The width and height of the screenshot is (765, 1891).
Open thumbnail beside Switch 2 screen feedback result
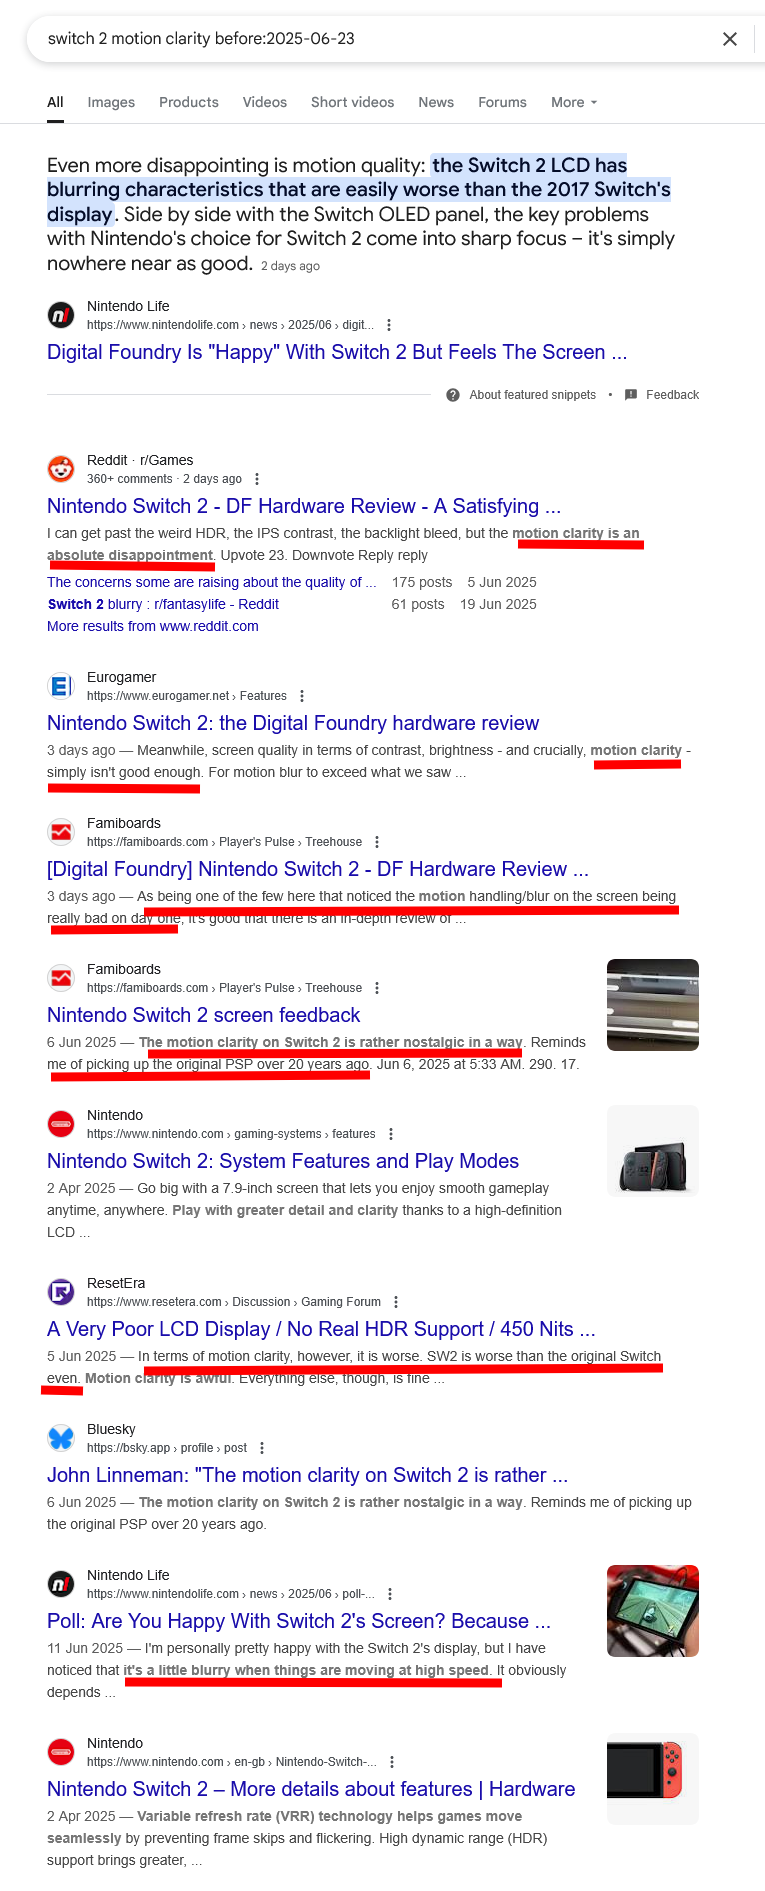(653, 1005)
